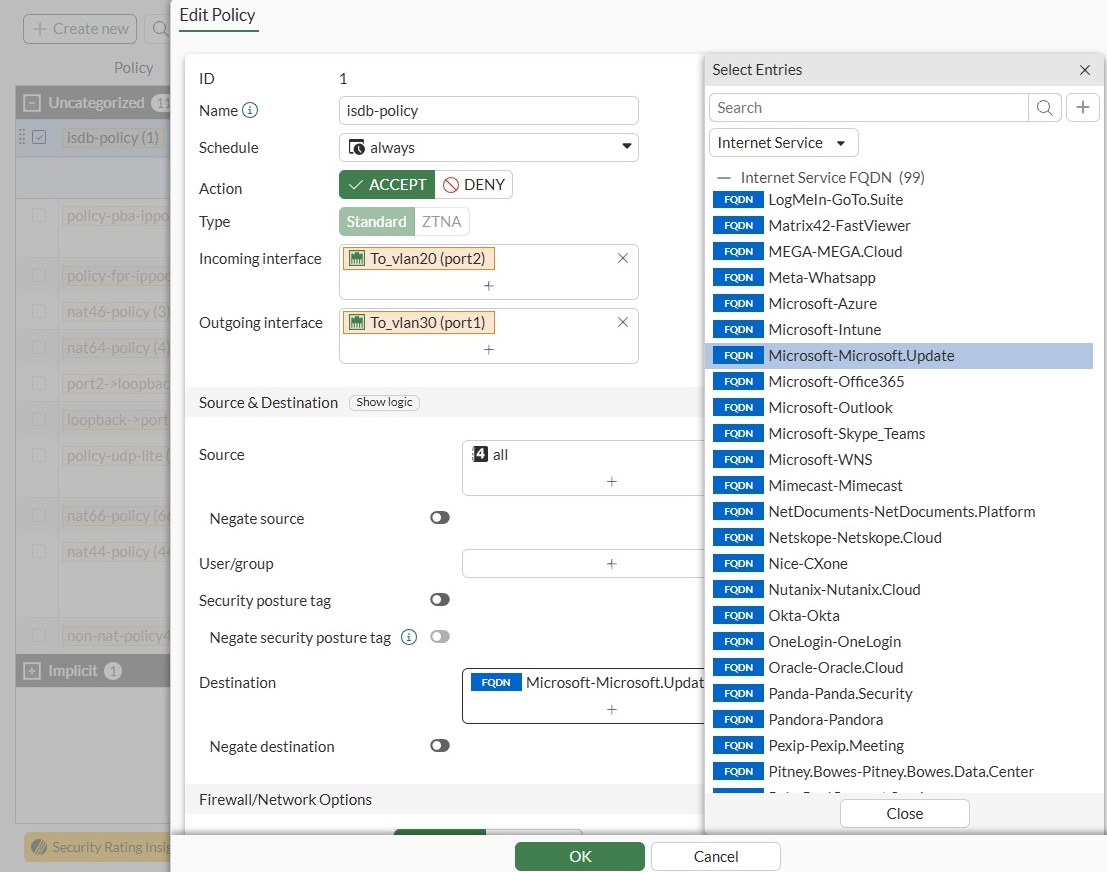This screenshot has height=872, width=1107.
Task: Remove To_vlan20 (port2) incoming interface with X
Action: [x=622, y=258]
